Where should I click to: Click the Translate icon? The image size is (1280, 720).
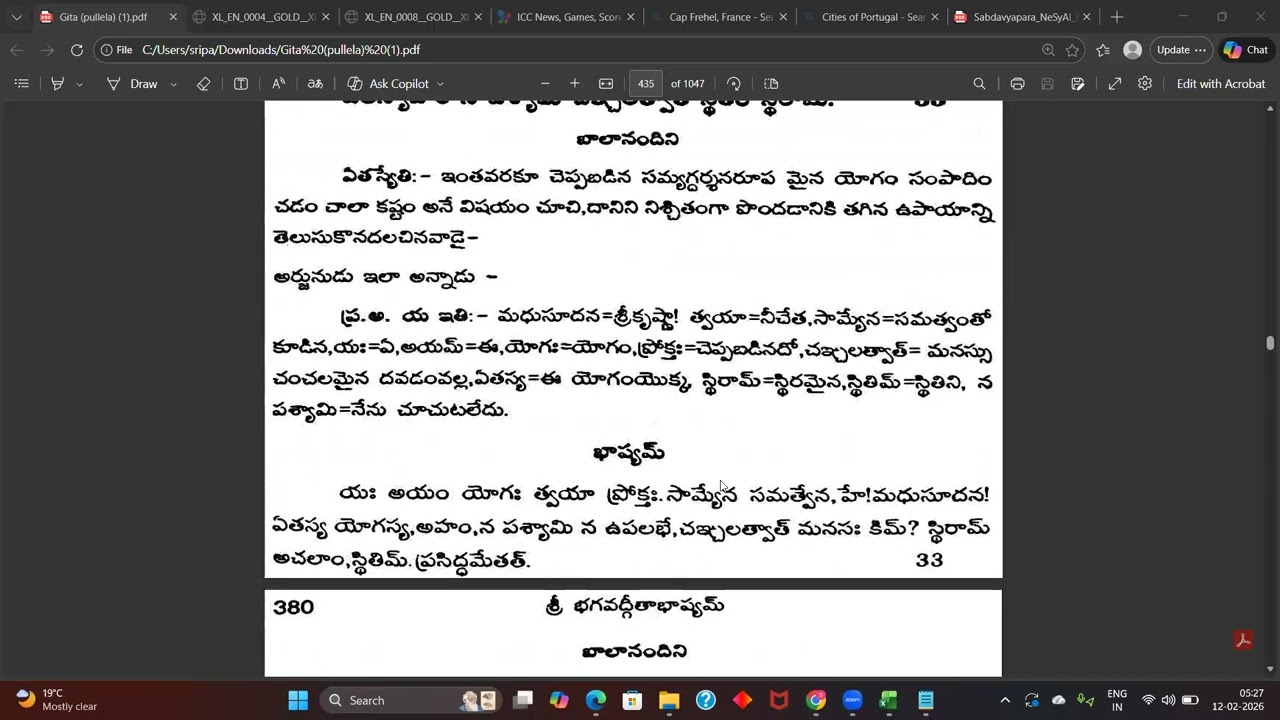315,84
